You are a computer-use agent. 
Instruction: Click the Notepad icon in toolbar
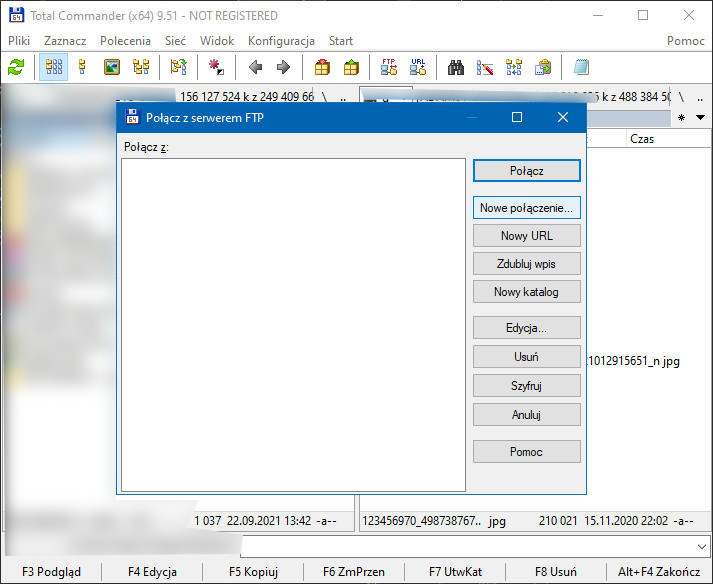[x=581, y=67]
